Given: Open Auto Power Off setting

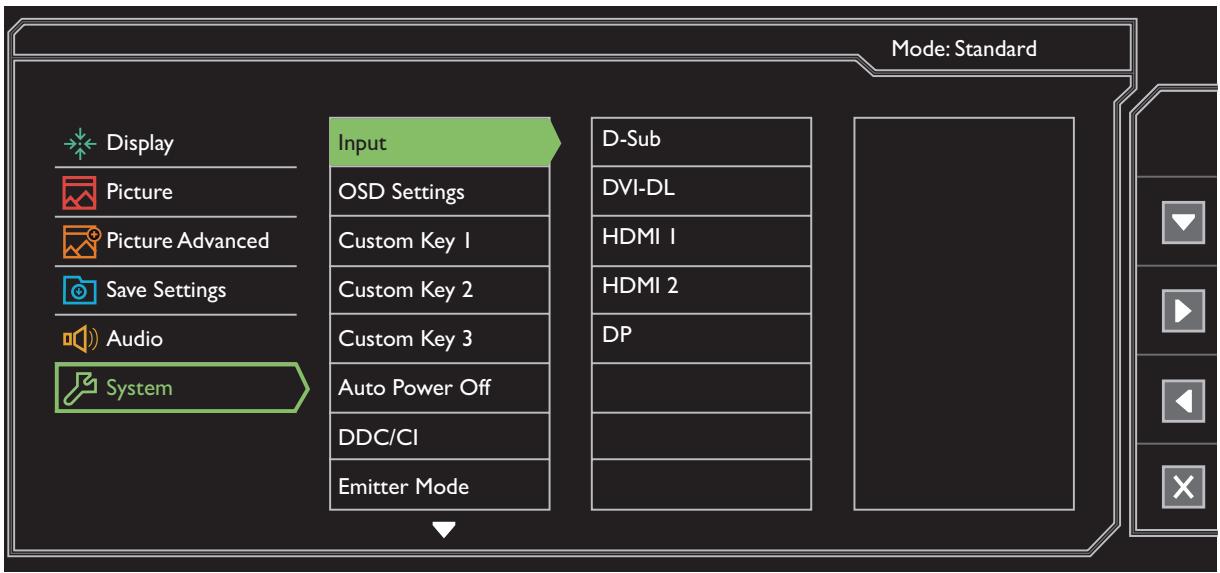Looking at the screenshot, I should [x=440, y=387].
